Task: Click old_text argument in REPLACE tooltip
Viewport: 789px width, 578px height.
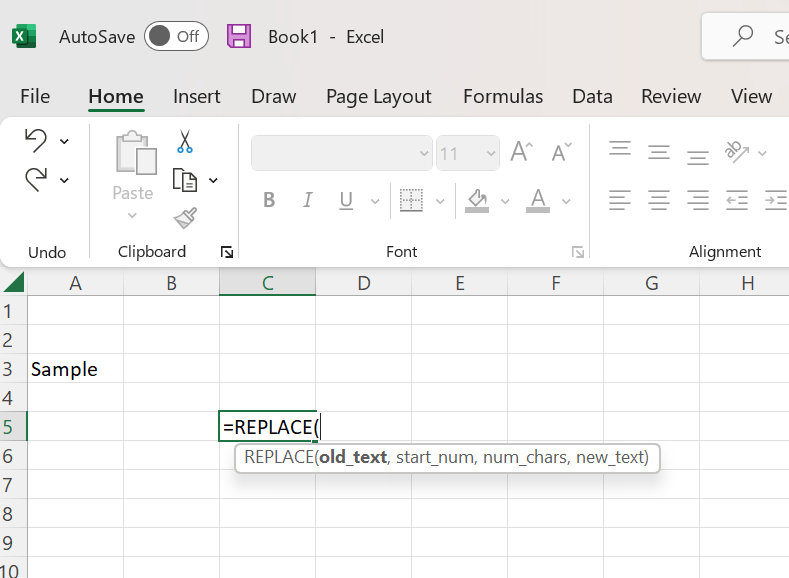Action: coord(352,458)
